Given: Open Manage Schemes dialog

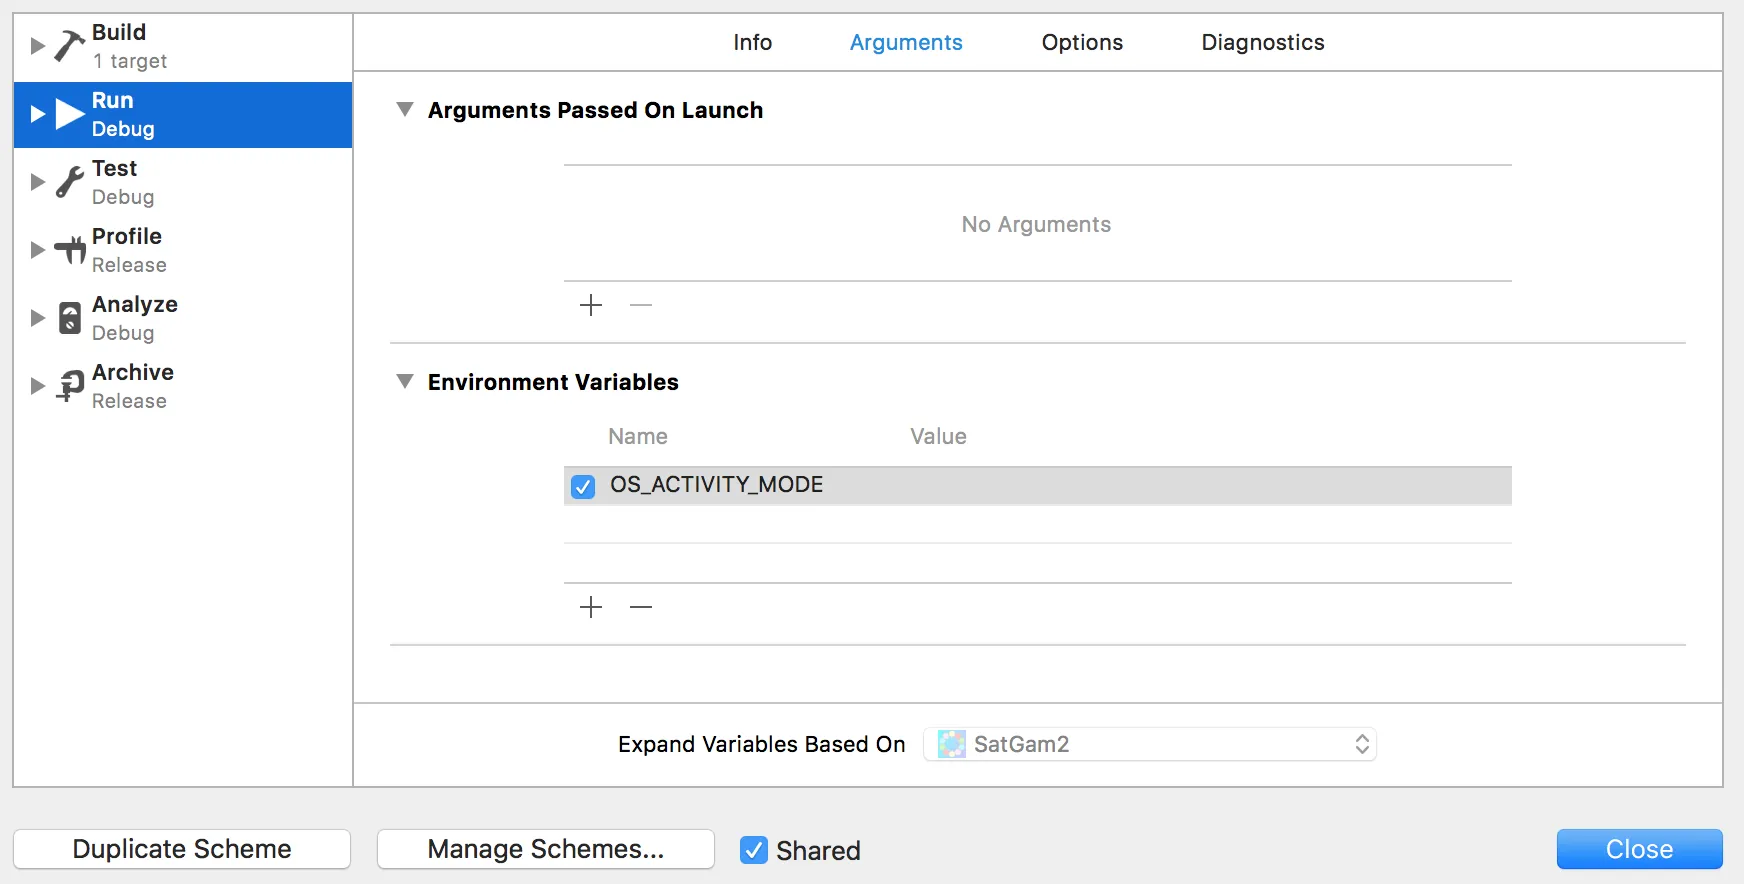Looking at the screenshot, I should tap(545, 849).
